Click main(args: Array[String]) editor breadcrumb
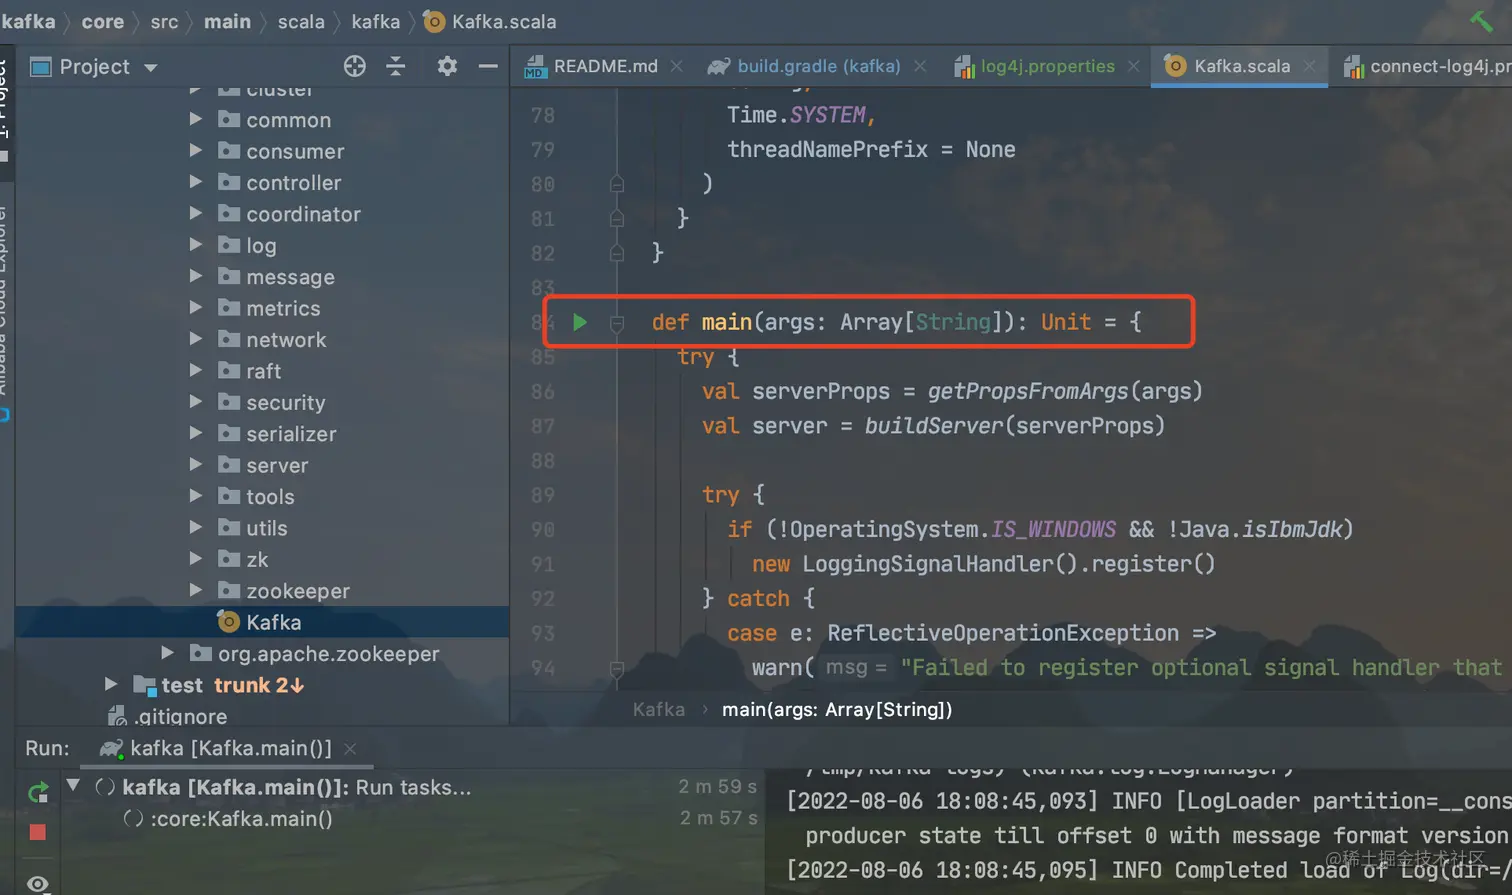 coord(837,709)
